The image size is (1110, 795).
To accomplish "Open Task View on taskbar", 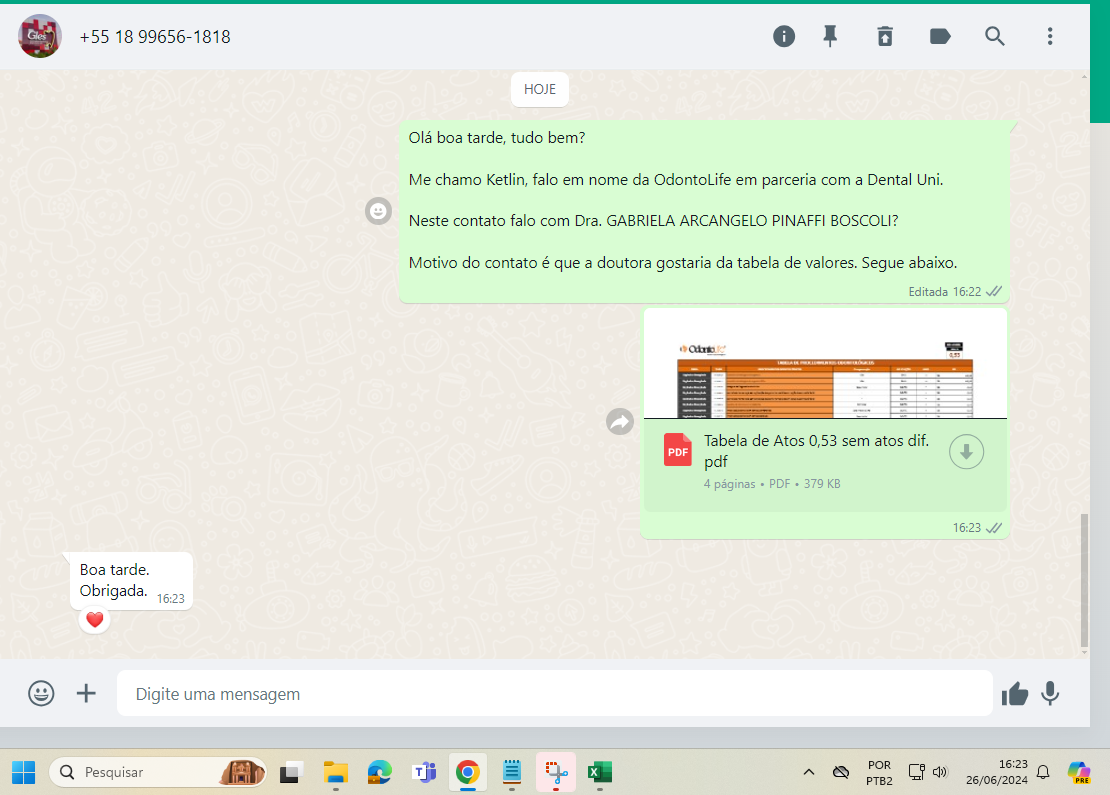I will point(291,772).
